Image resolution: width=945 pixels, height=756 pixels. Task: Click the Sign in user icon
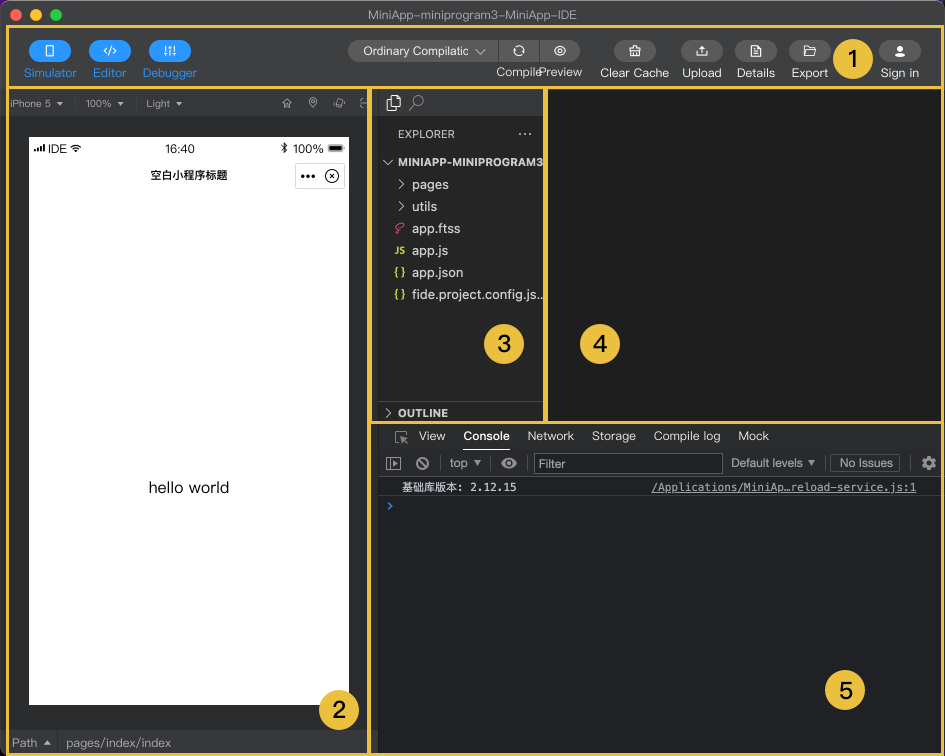click(x=900, y=51)
